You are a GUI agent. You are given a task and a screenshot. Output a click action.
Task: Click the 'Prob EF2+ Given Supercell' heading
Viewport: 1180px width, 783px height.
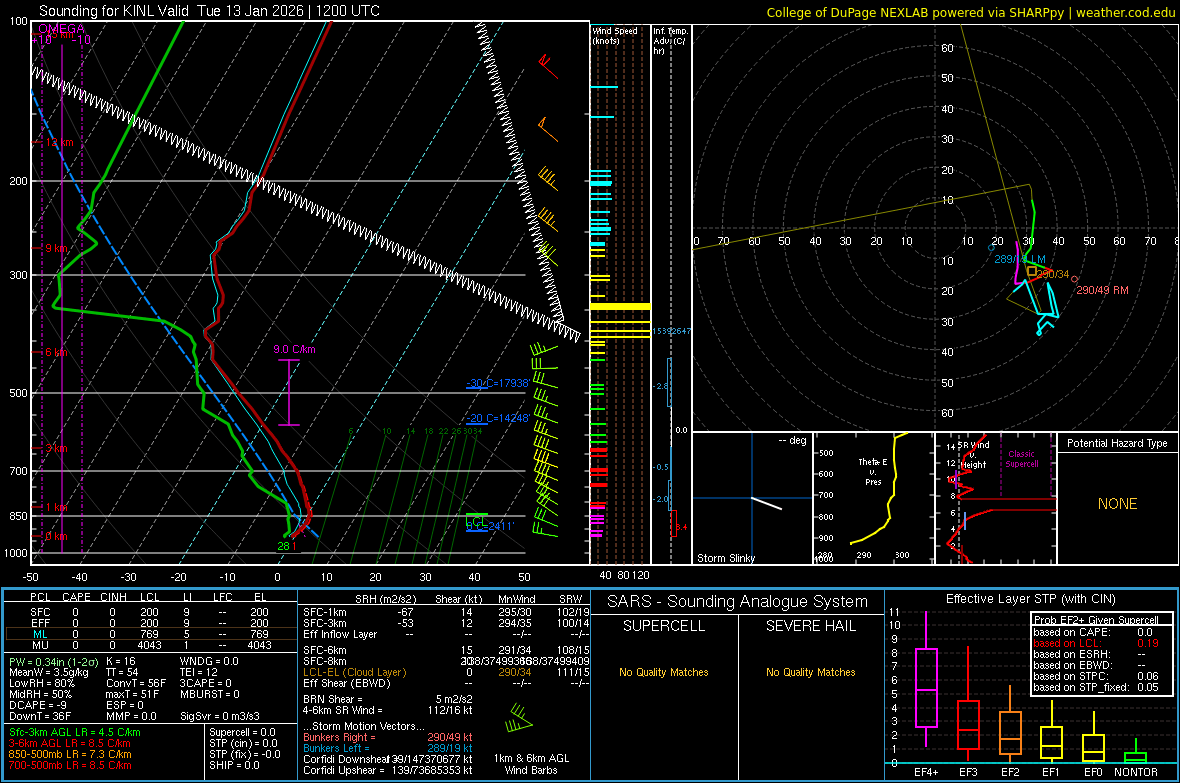click(x=1096, y=620)
